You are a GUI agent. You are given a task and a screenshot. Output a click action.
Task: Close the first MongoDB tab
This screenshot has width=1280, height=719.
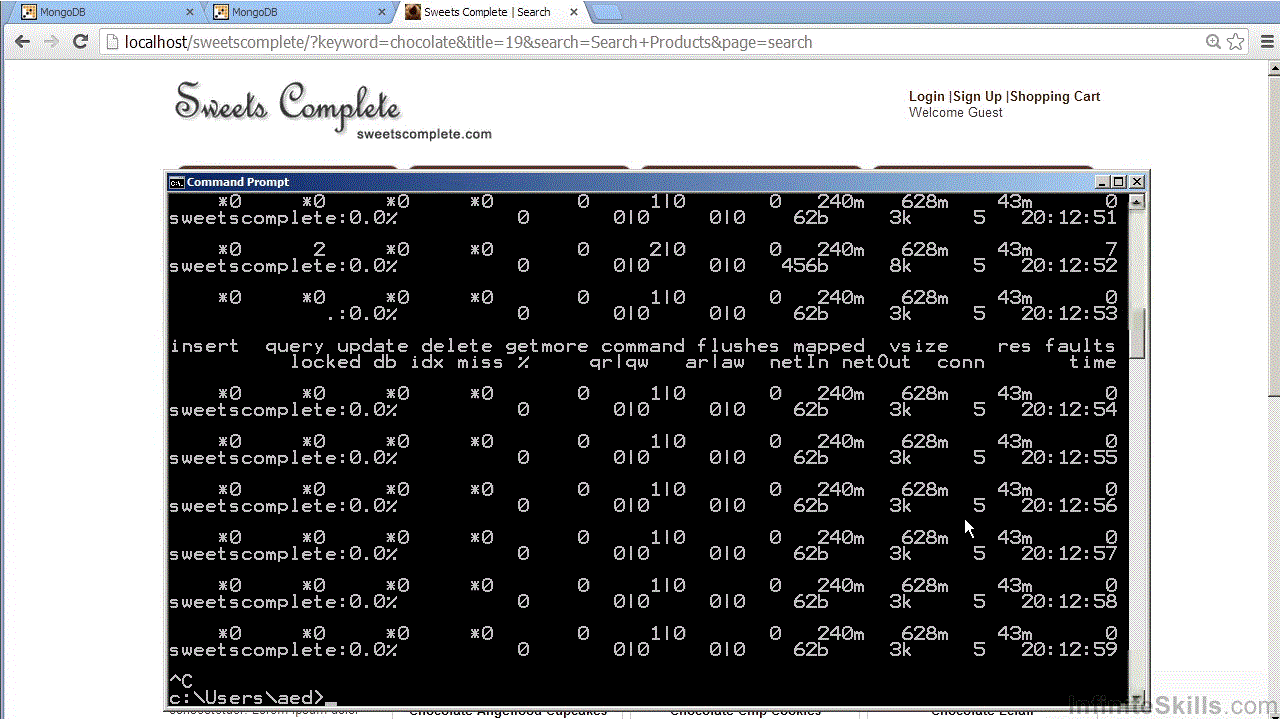(190, 12)
